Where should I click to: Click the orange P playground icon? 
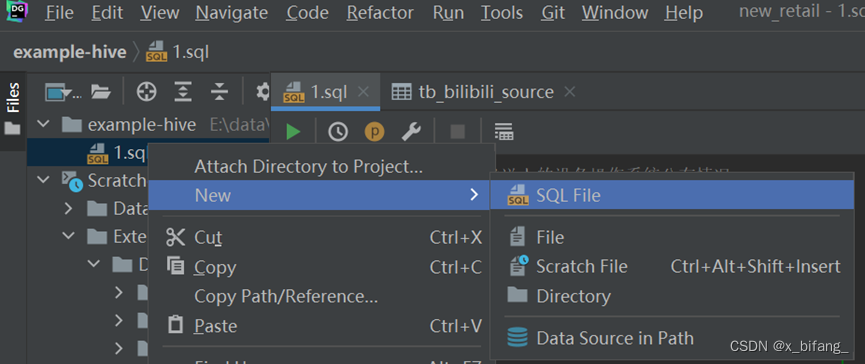click(375, 132)
